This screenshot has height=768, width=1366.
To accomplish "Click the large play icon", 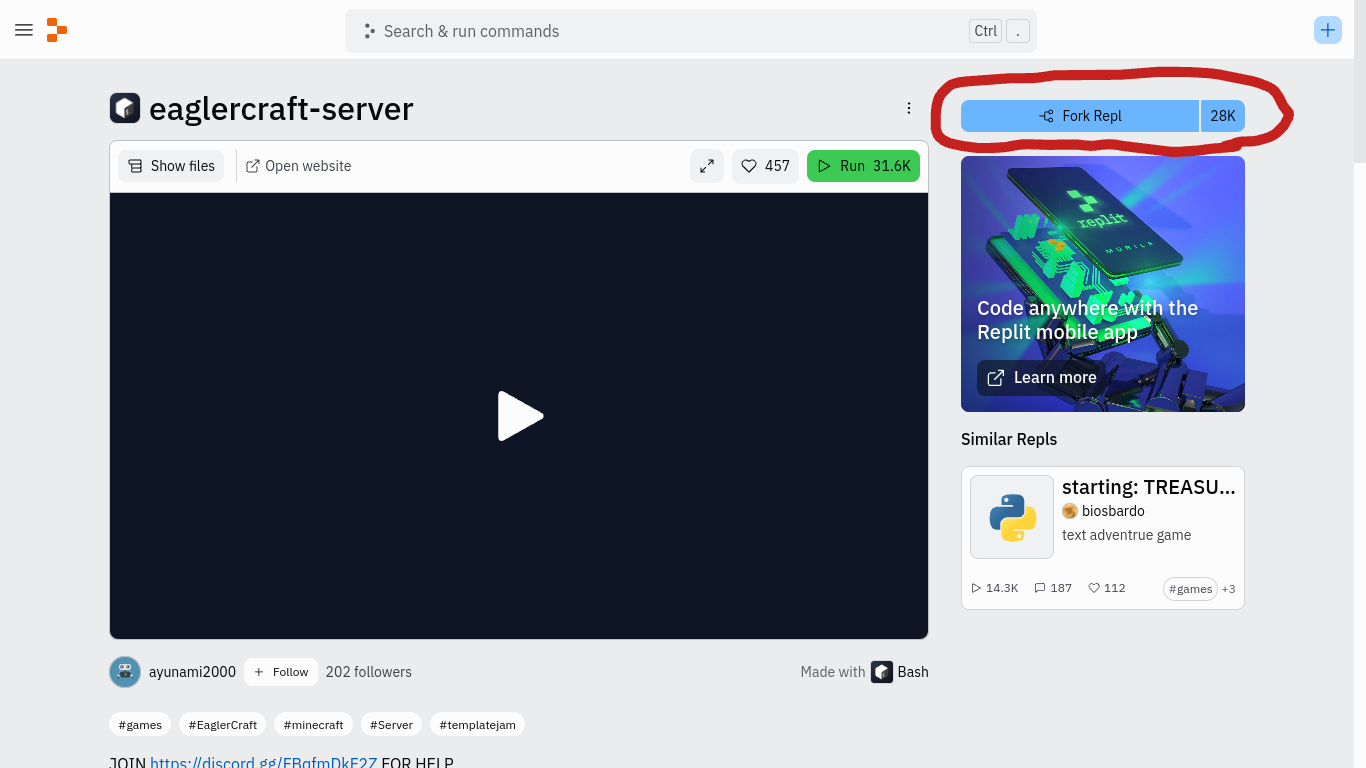I will 520,416.
